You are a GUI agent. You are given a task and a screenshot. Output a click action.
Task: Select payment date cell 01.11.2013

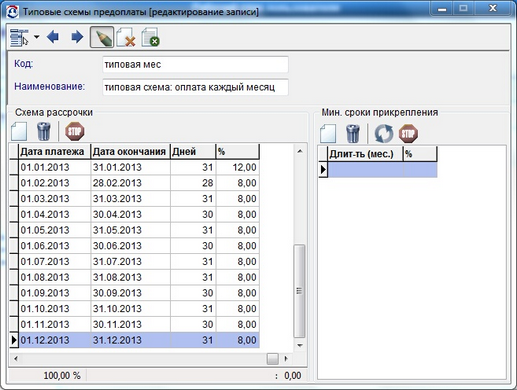55,324
